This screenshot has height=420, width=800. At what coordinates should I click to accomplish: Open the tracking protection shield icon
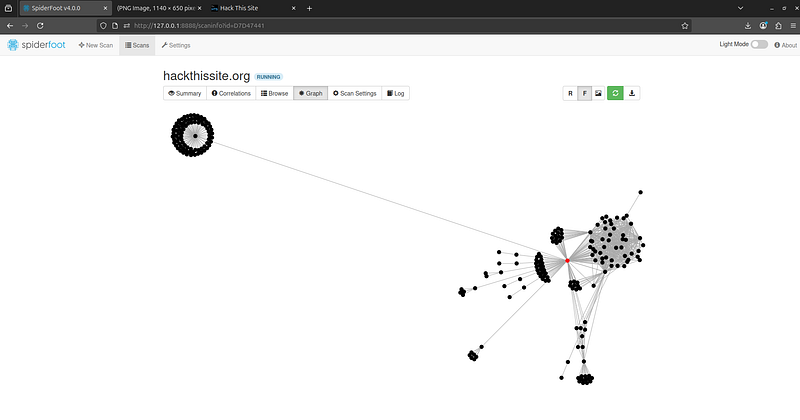[x=103, y=26]
